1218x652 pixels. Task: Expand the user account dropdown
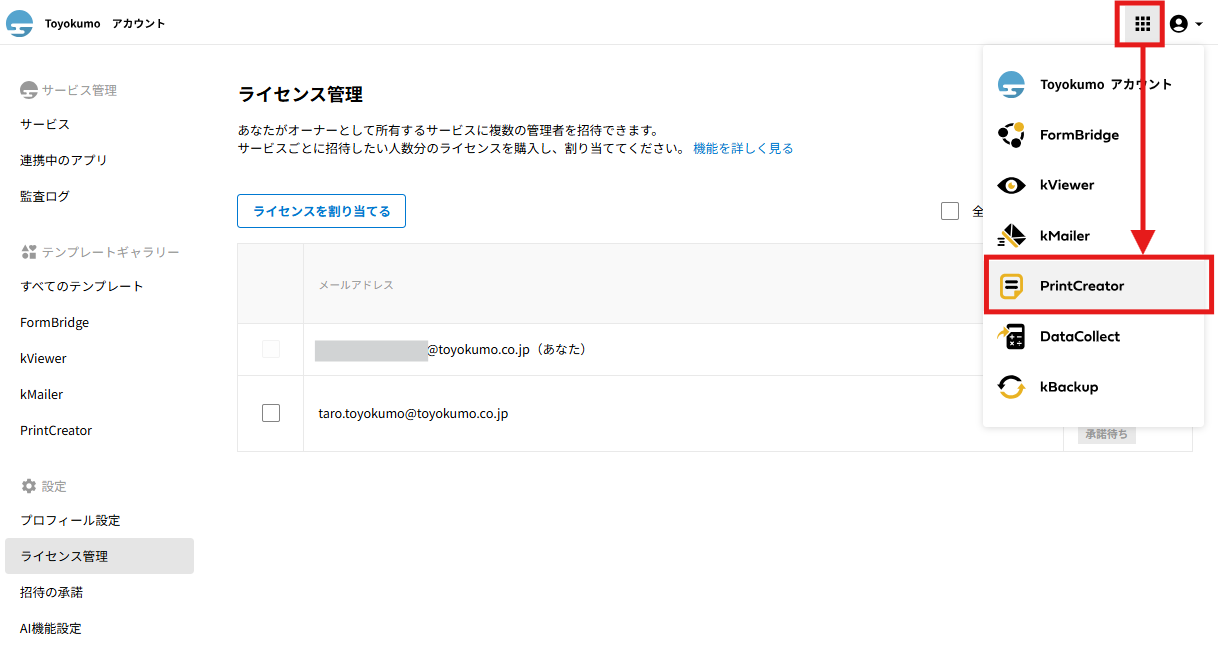coord(1185,24)
